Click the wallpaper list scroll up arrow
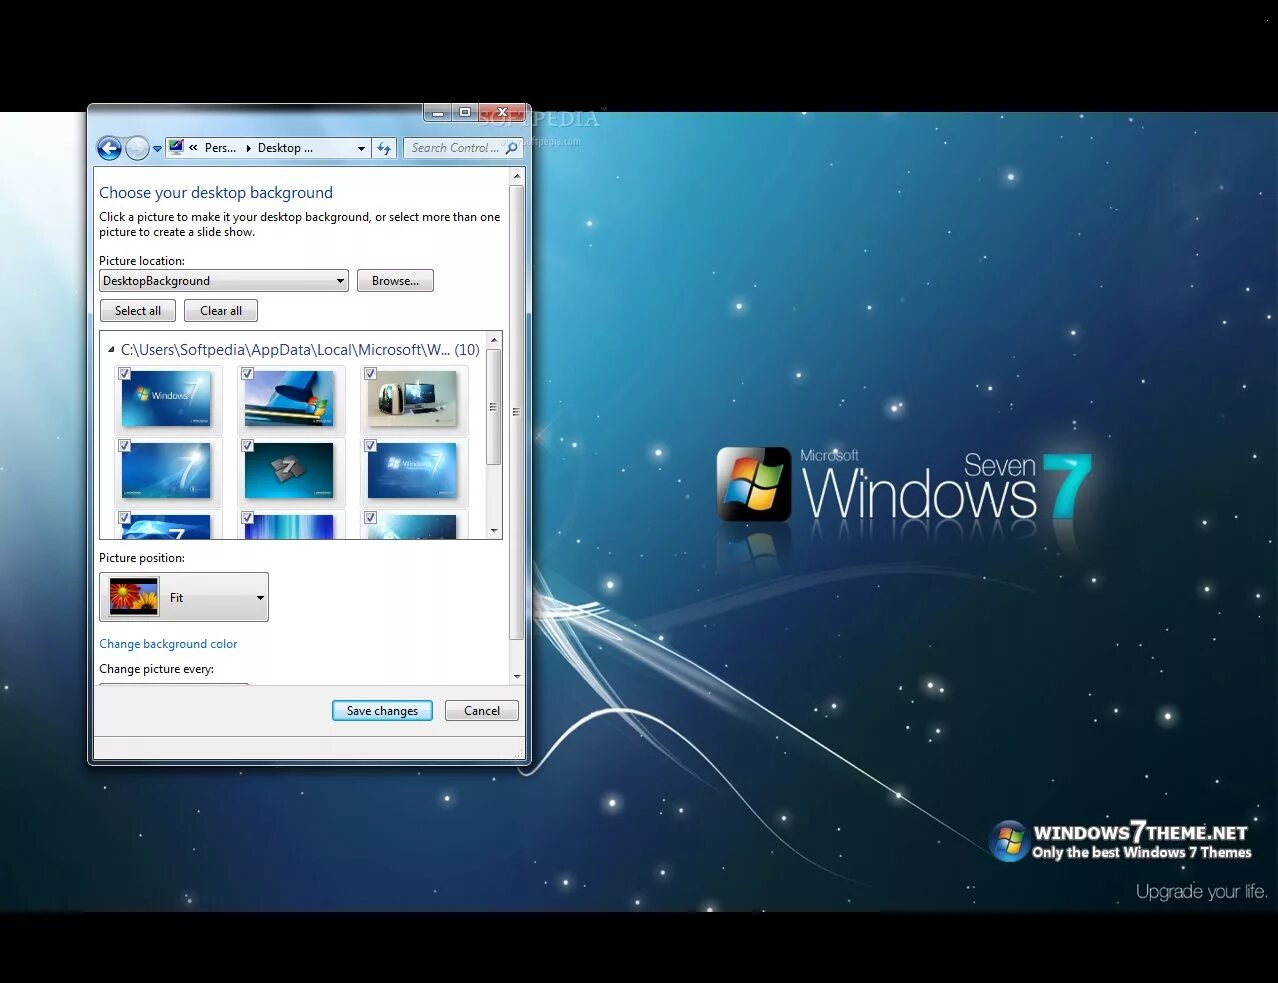The image size is (1278, 983). [494, 341]
